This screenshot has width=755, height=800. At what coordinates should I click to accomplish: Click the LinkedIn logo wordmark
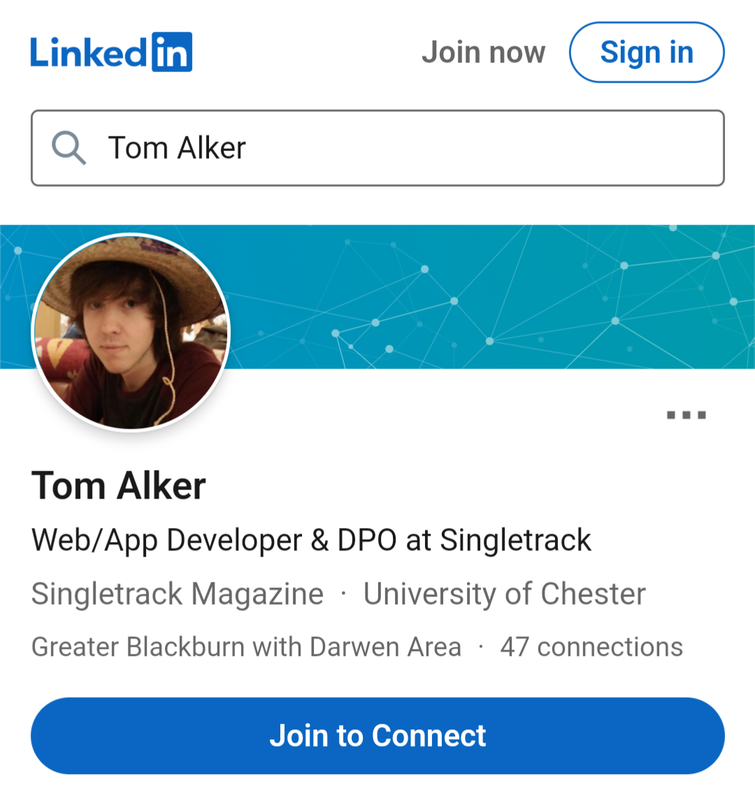111,52
